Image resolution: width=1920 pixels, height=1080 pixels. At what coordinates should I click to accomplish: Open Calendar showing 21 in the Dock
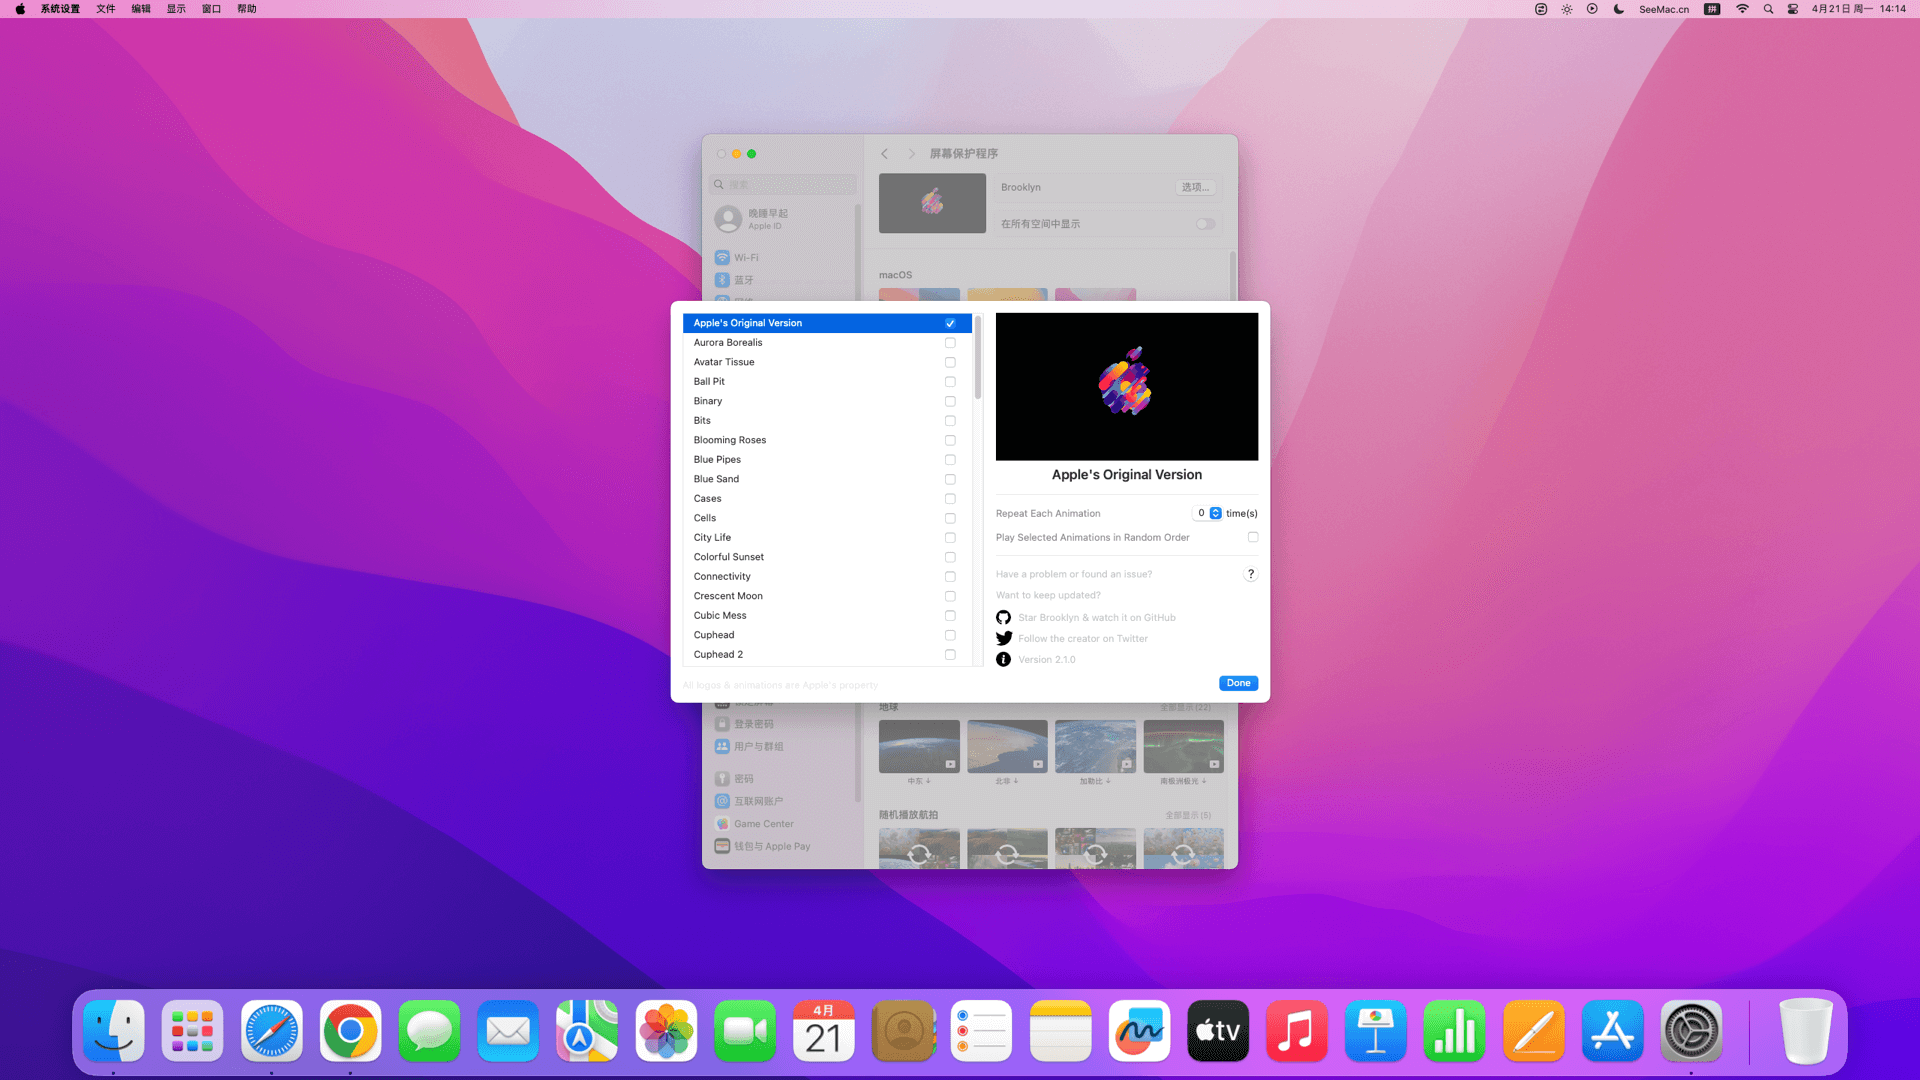pos(824,1031)
